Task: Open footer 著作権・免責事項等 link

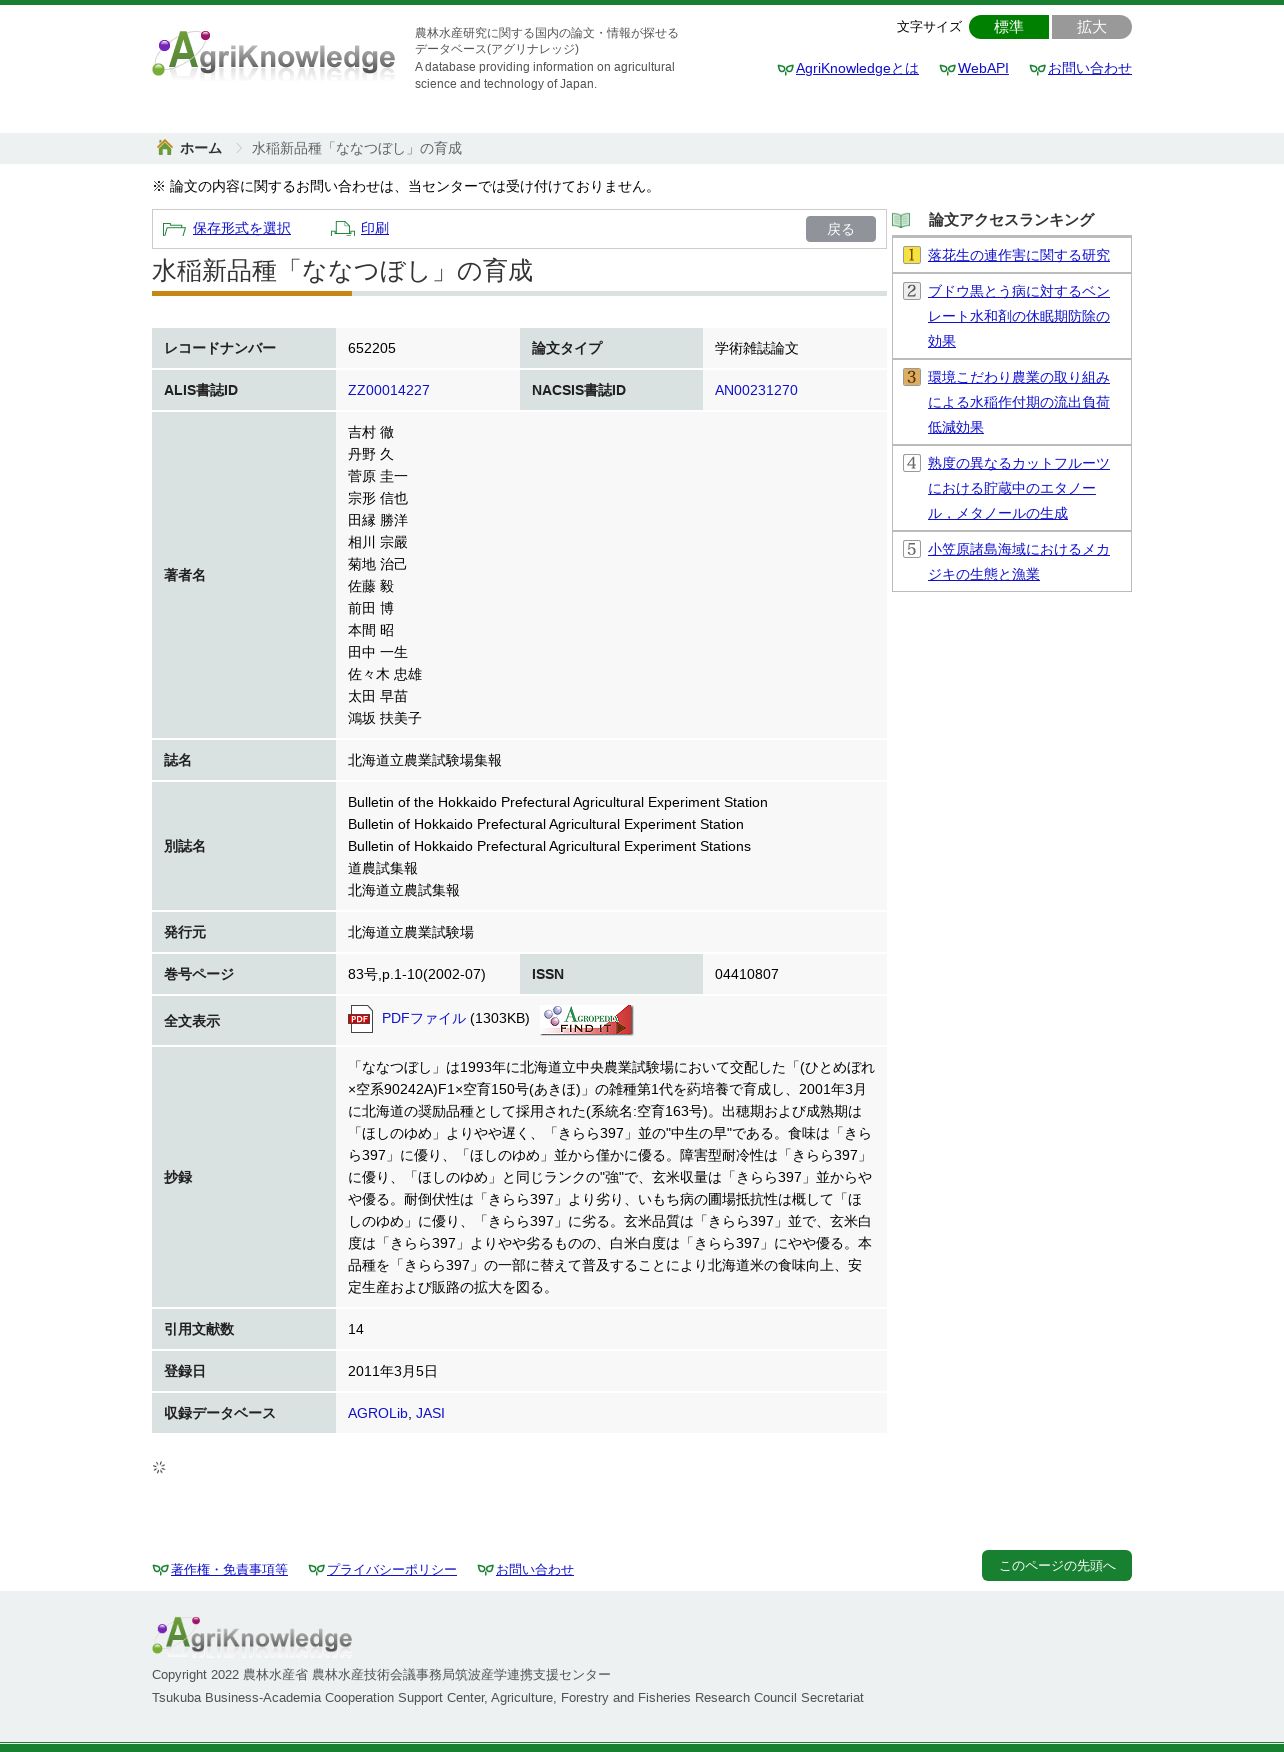Action: 229,1570
